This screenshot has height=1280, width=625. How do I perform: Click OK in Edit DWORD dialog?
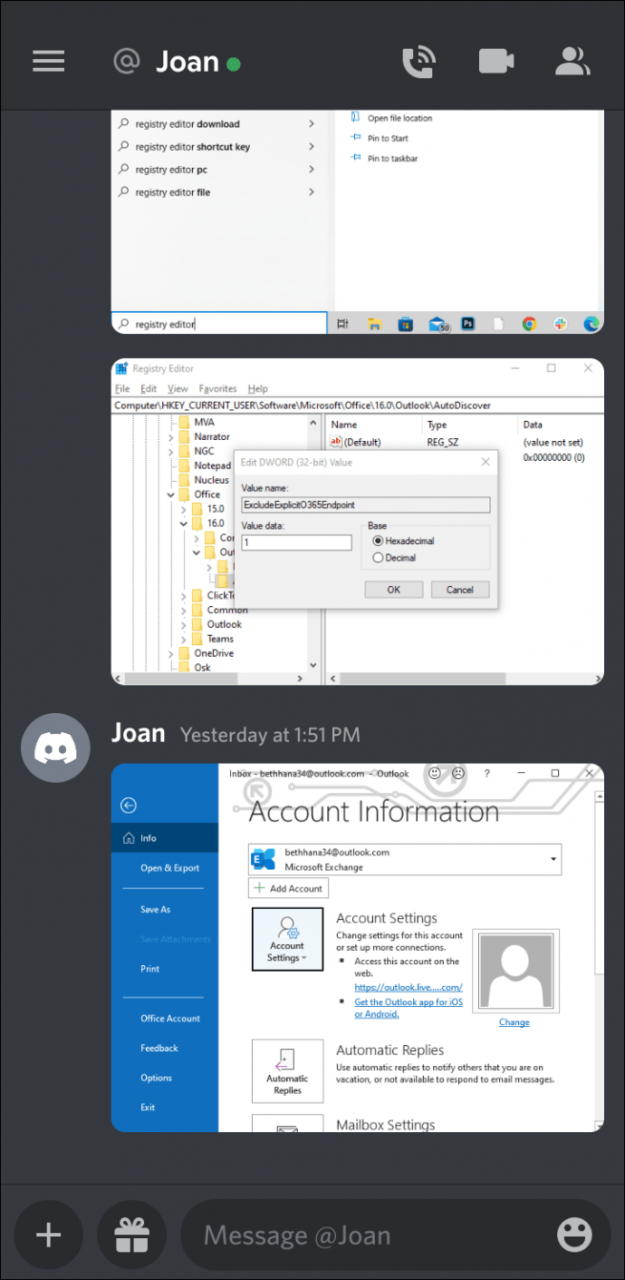coord(394,589)
